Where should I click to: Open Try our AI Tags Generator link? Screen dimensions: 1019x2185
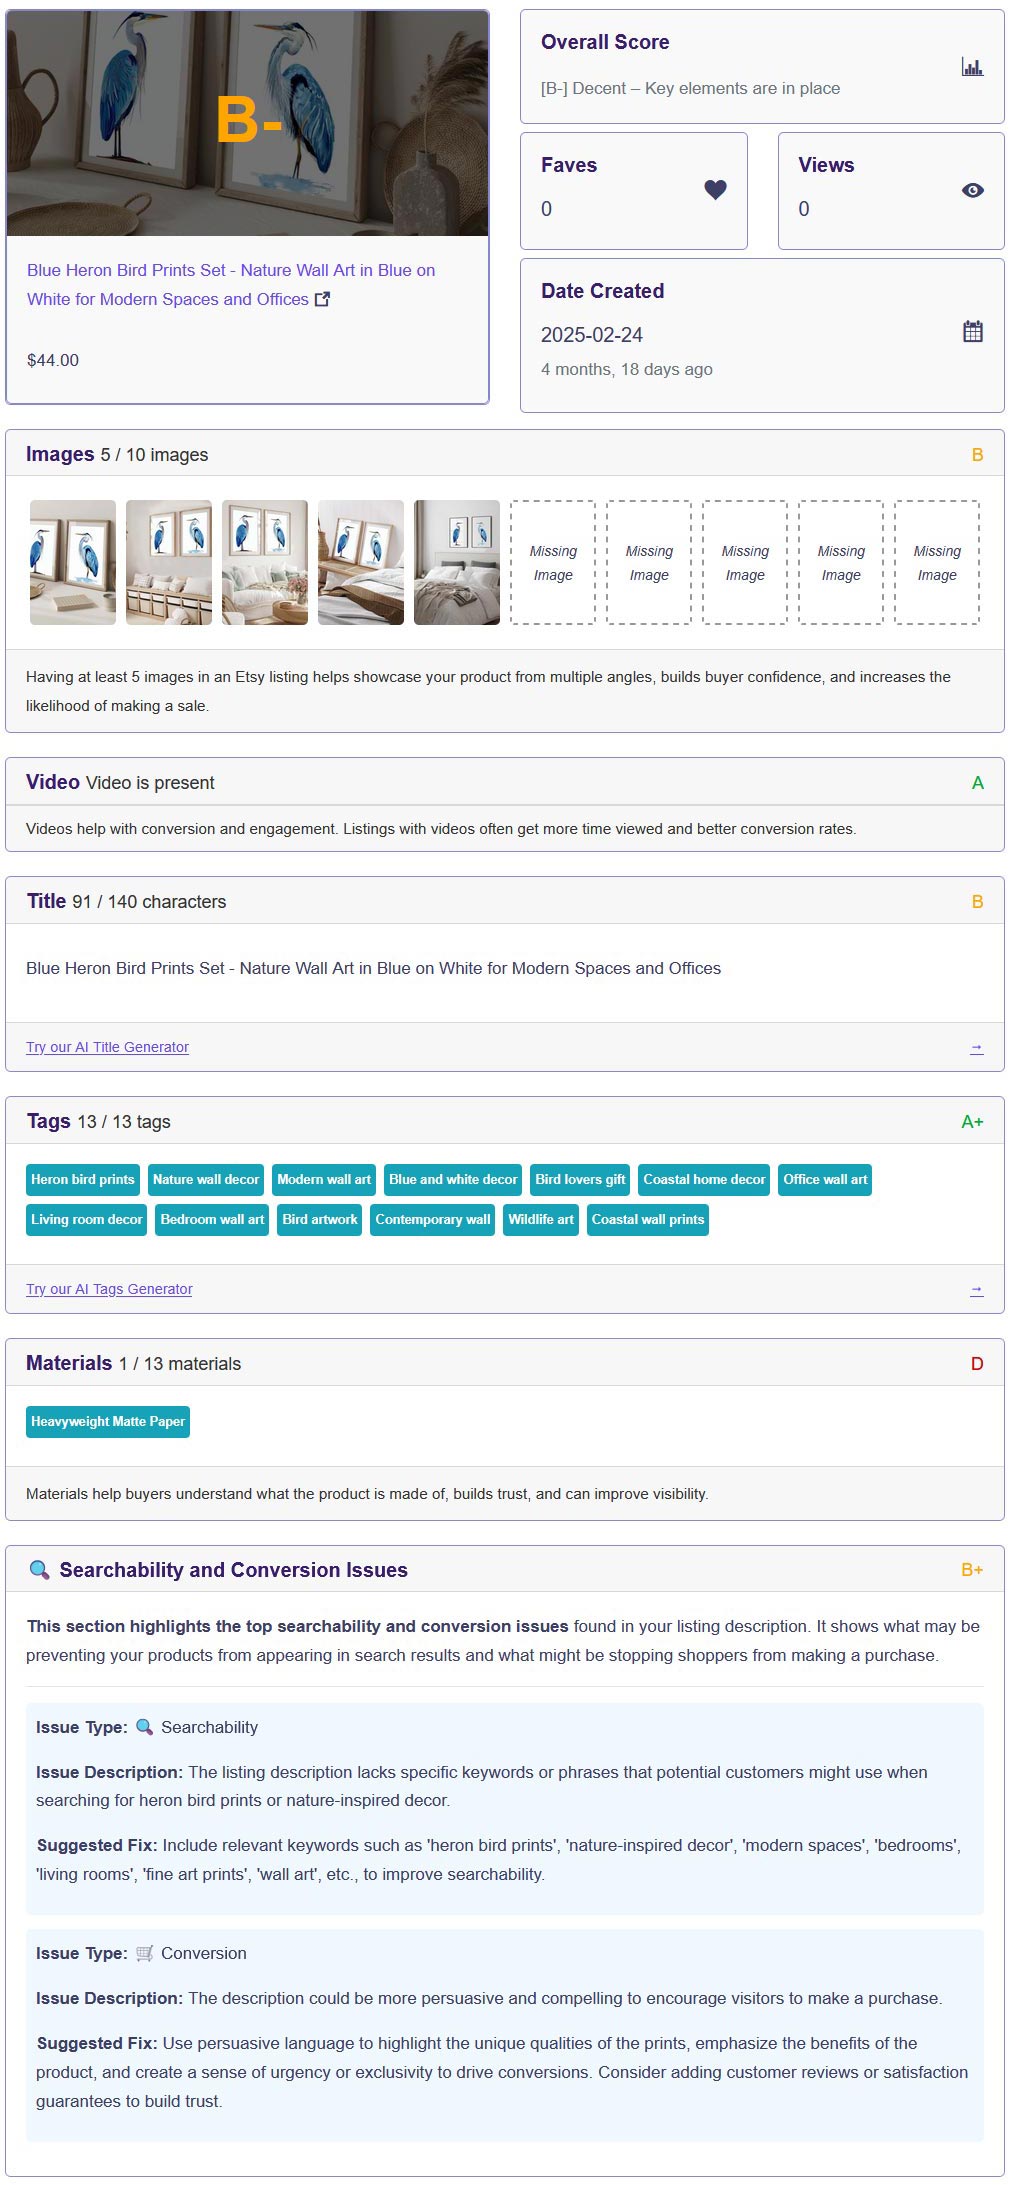pos(109,1289)
